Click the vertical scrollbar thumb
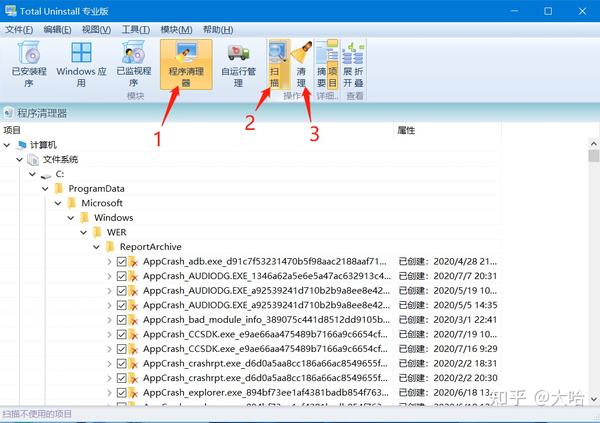 point(593,156)
